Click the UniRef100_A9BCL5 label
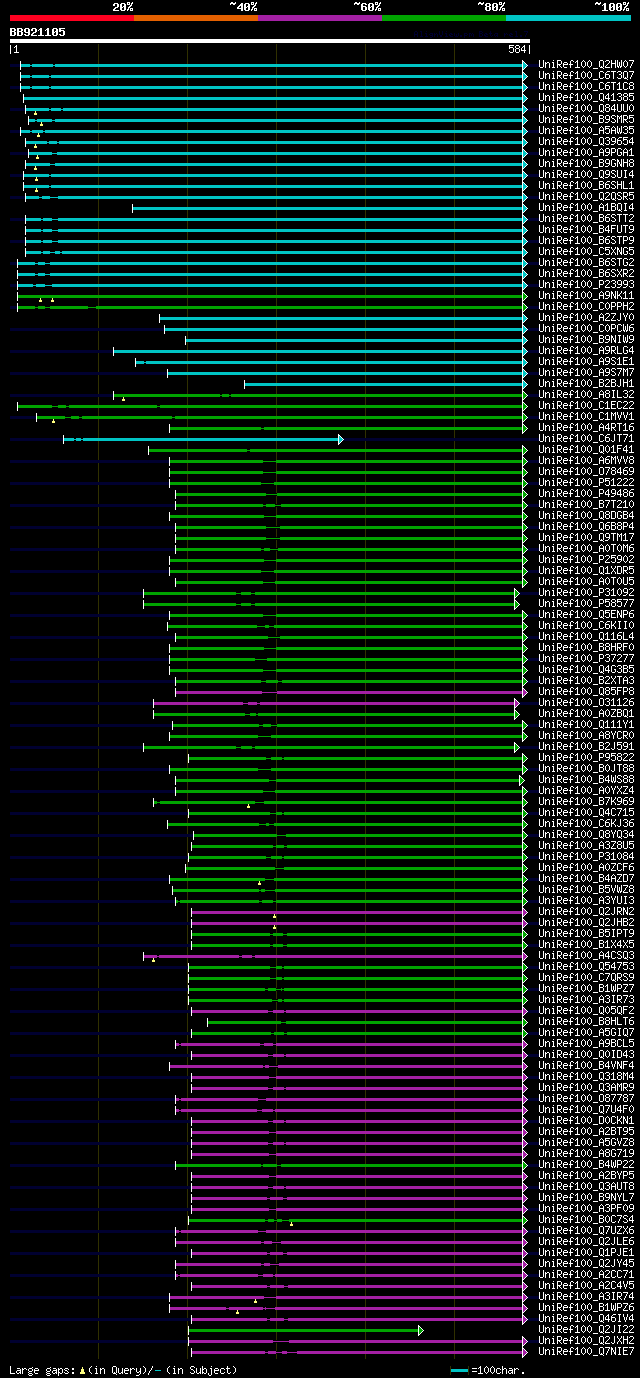640x1378 pixels. click(x=586, y=1044)
